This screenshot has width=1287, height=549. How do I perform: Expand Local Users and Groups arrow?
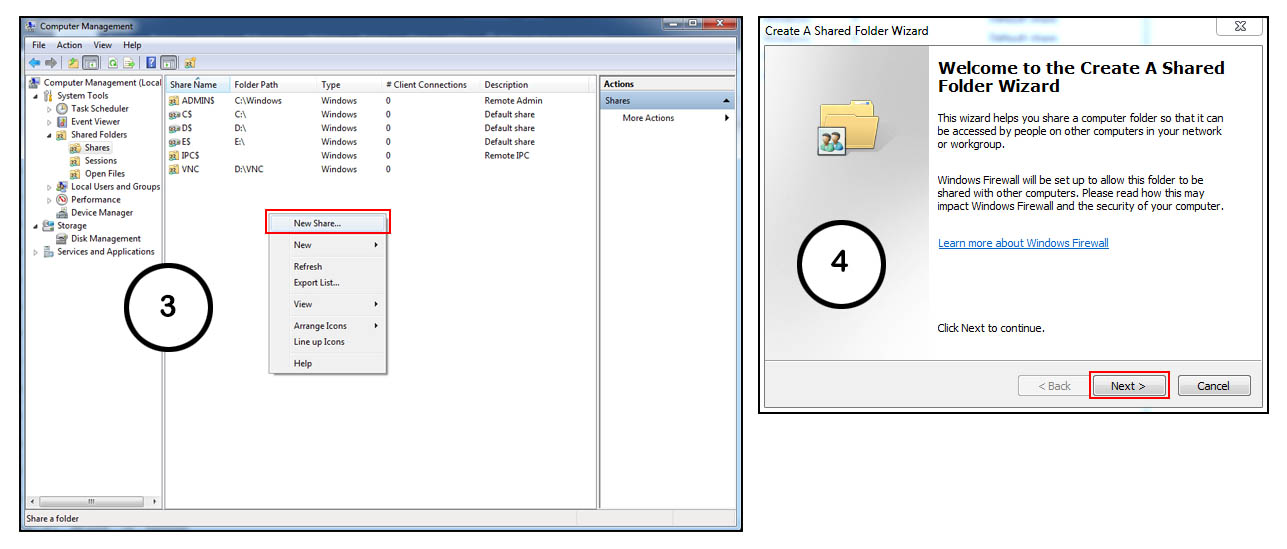point(49,186)
